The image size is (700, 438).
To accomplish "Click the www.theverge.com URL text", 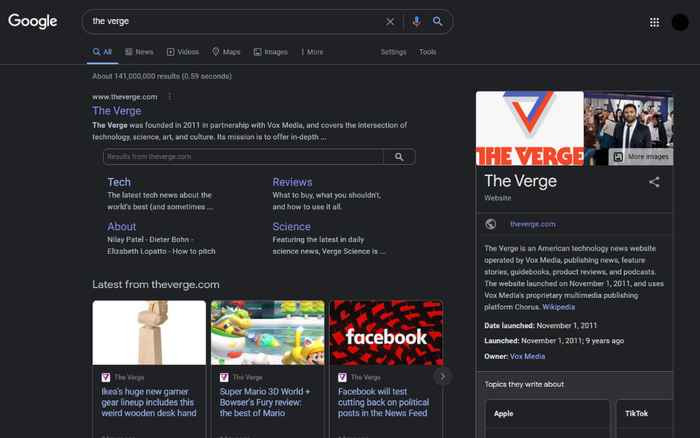I will click(125, 97).
